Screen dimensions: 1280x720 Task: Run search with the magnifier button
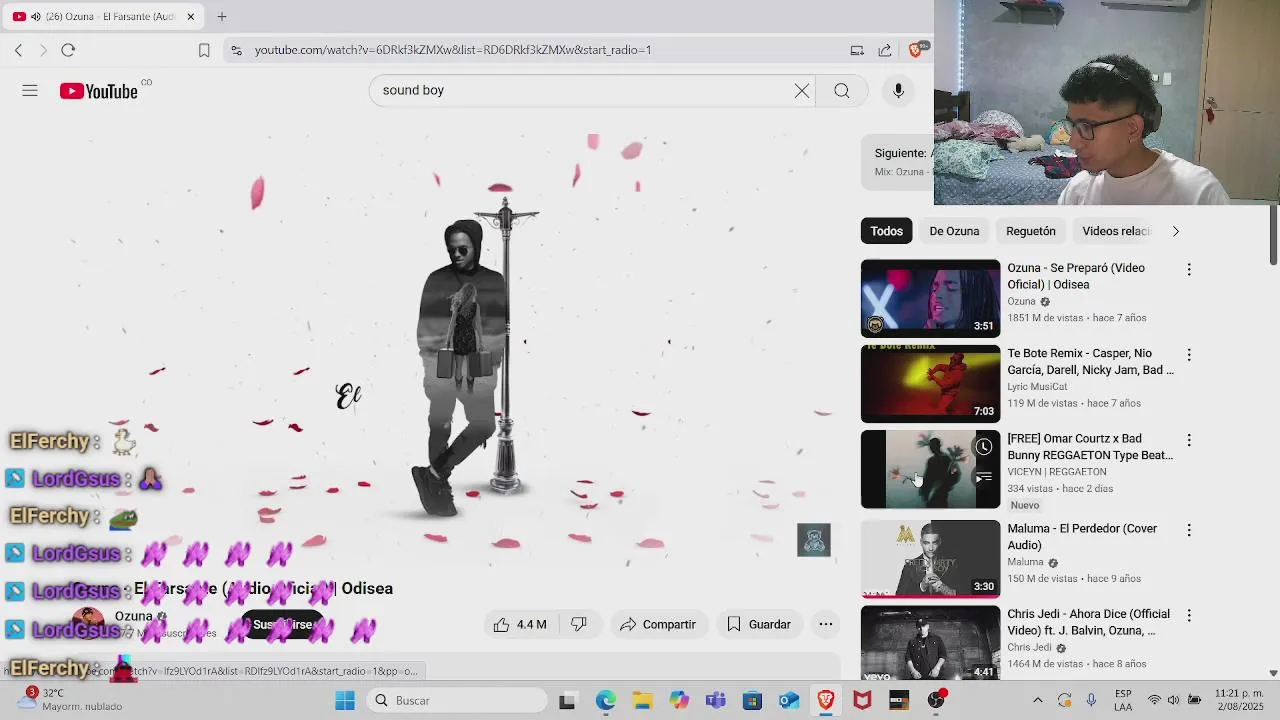pos(842,91)
